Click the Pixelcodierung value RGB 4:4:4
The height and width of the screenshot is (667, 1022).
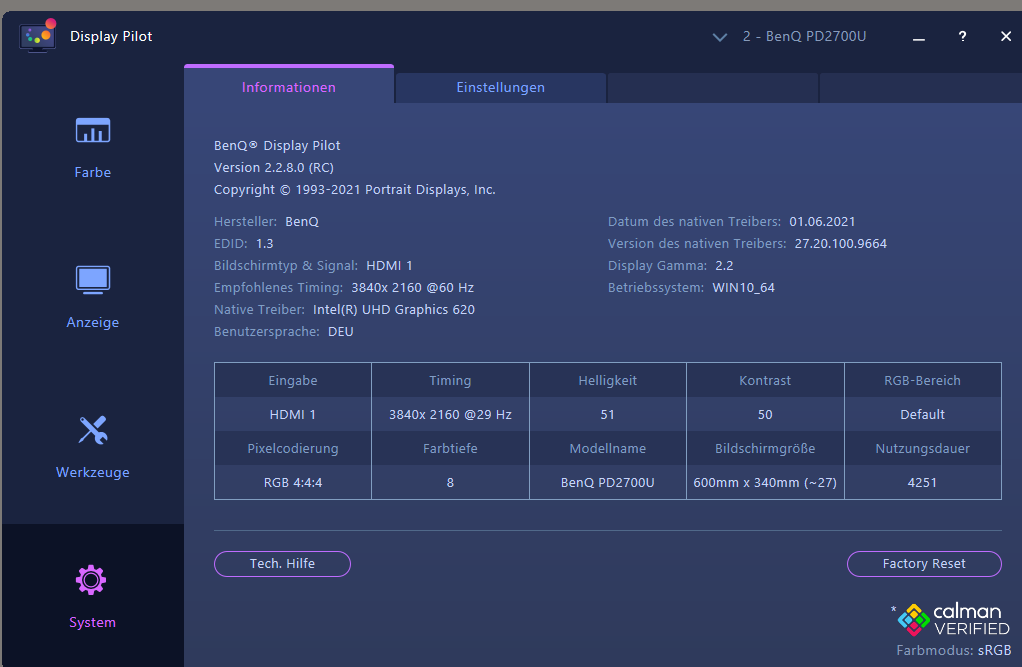click(293, 483)
